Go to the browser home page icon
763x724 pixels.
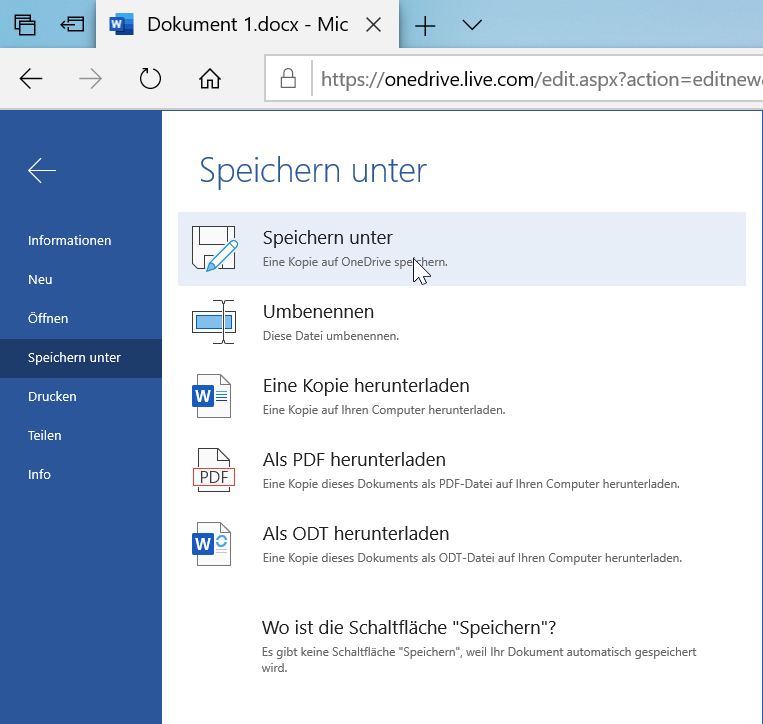209,78
